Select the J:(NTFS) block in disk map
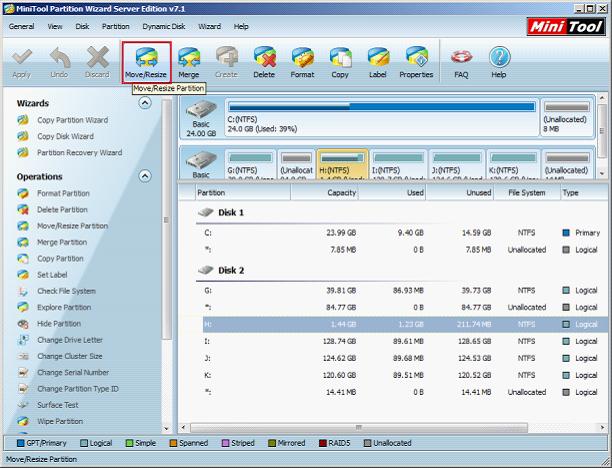This screenshot has width=612, height=468. click(x=457, y=164)
